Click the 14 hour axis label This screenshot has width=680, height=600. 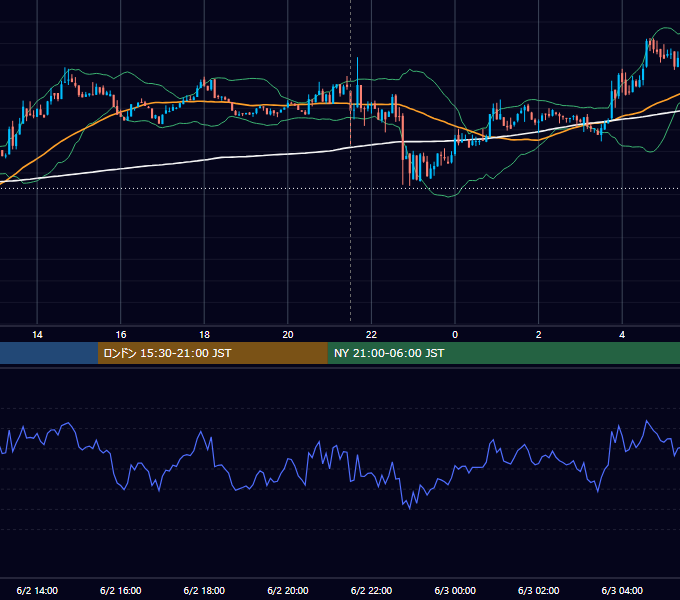[x=37, y=335]
